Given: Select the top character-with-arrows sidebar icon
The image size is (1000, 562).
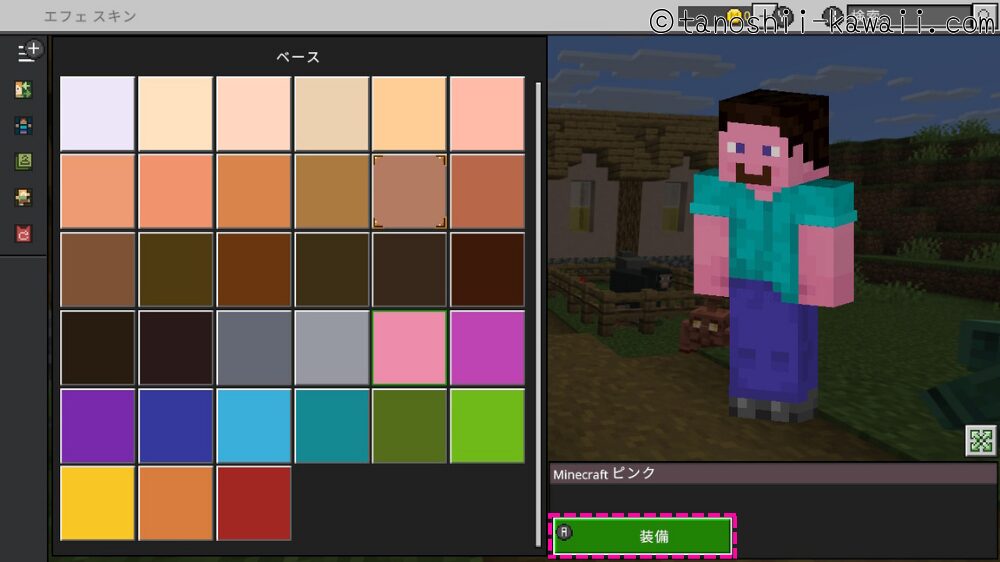Looking at the screenshot, I should [24, 90].
